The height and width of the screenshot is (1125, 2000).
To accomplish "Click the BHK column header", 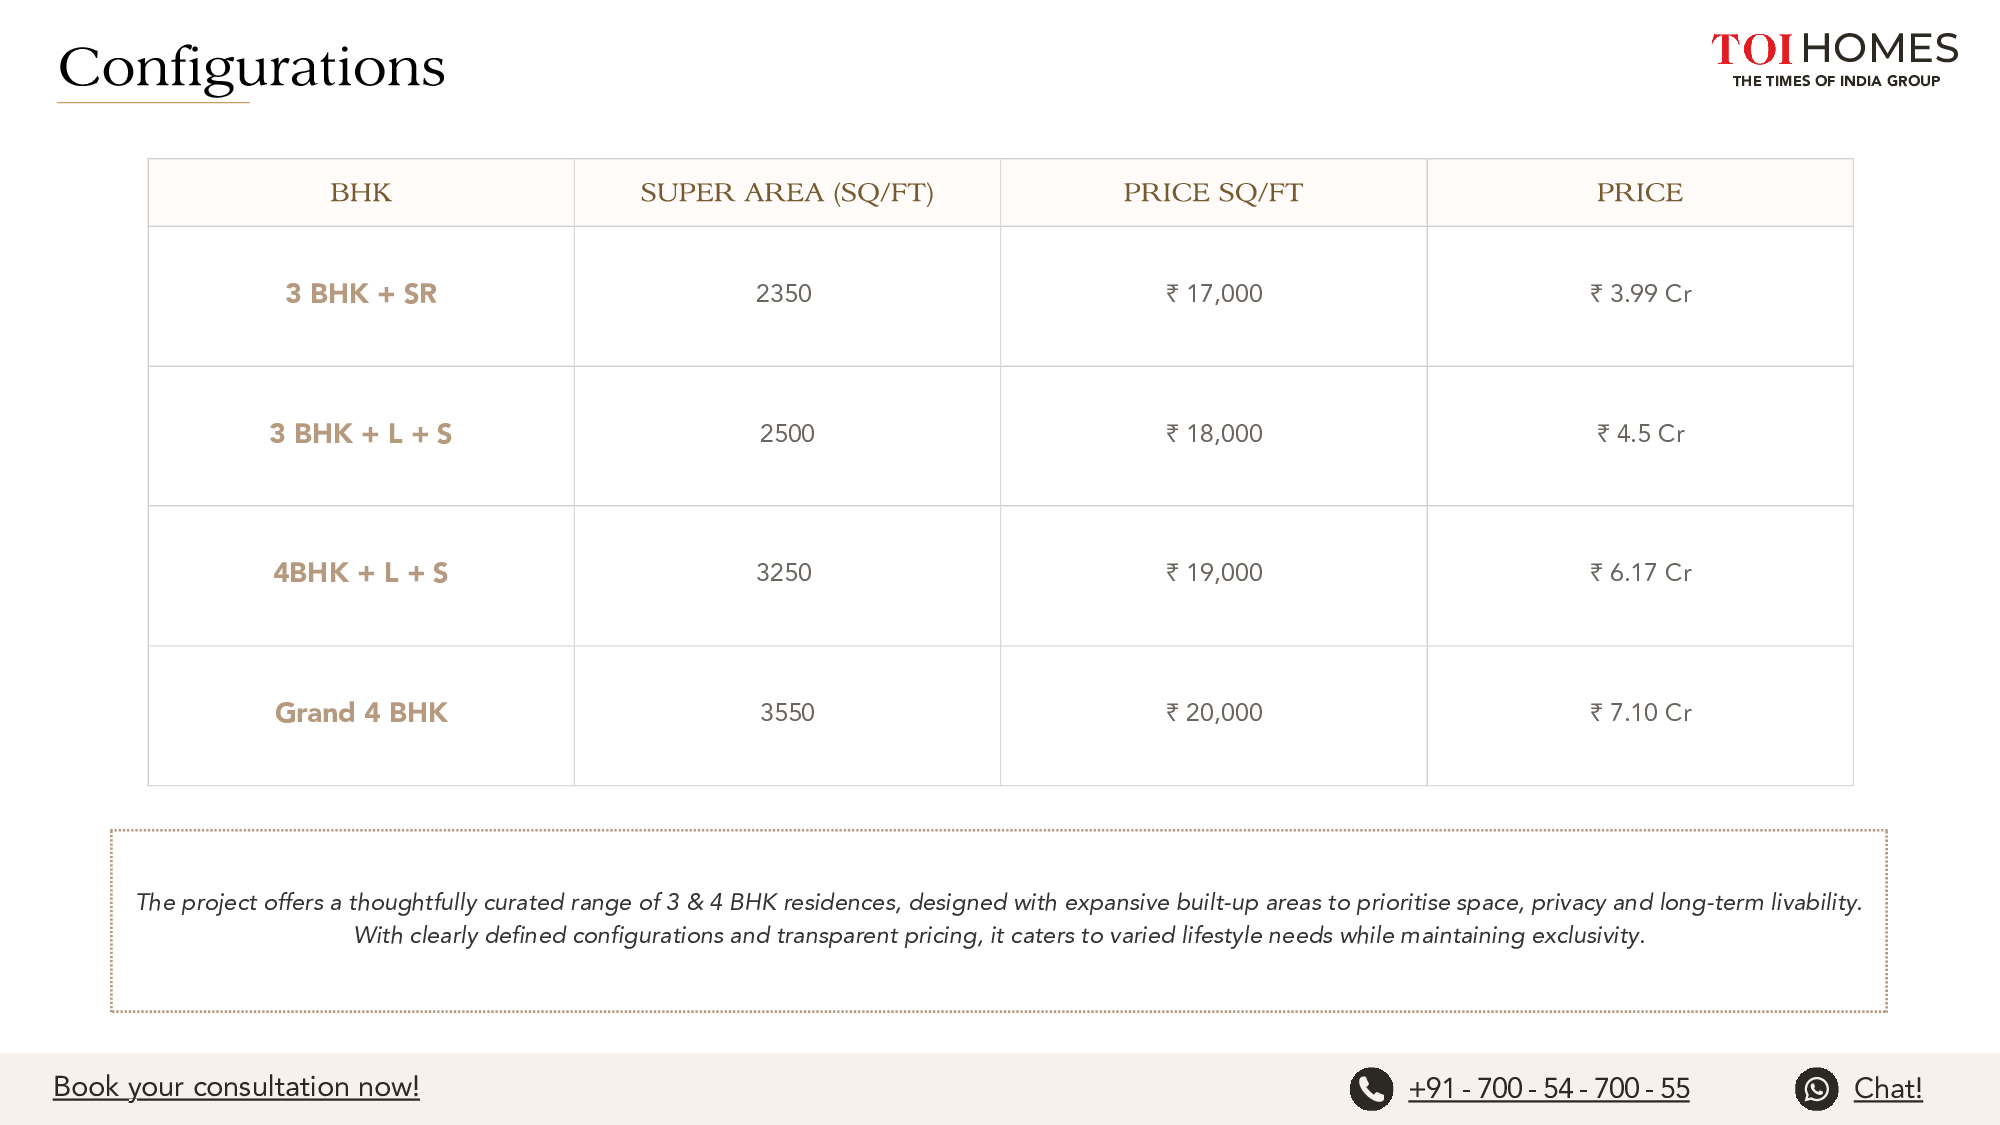I will [x=361, y=192].
